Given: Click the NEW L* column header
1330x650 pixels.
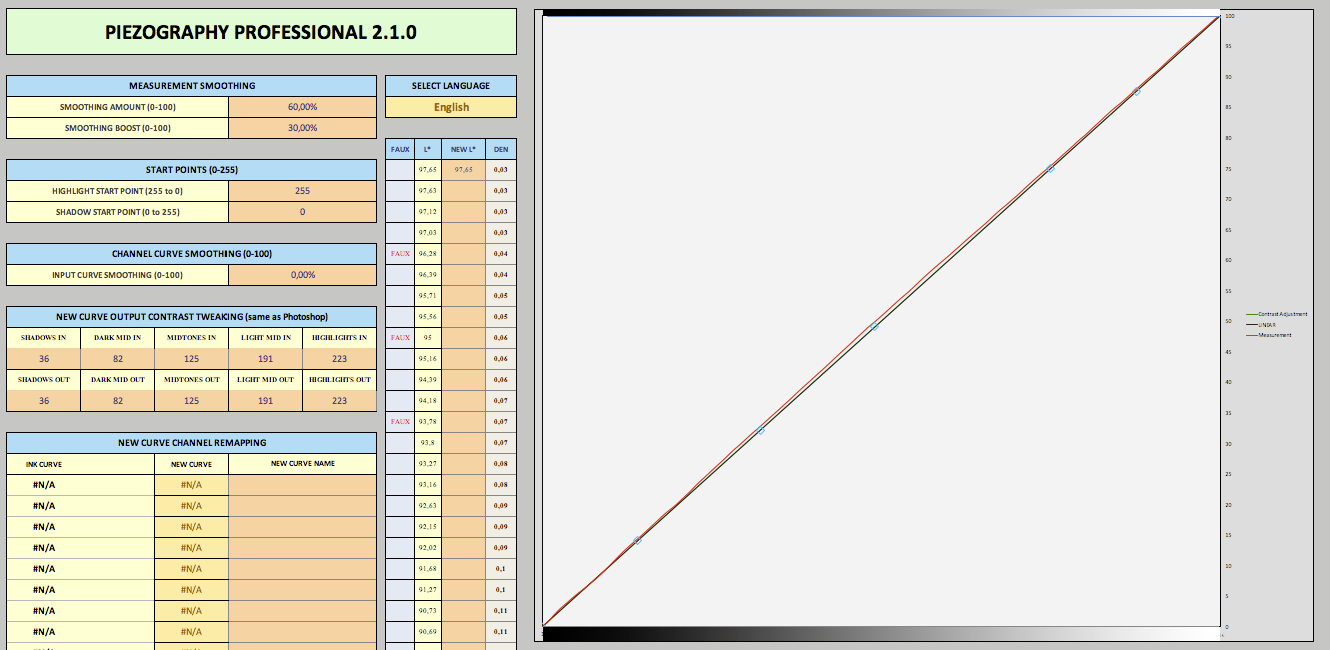Looking at the screenshot, I should pyautogui.click(x=463, y=149).
